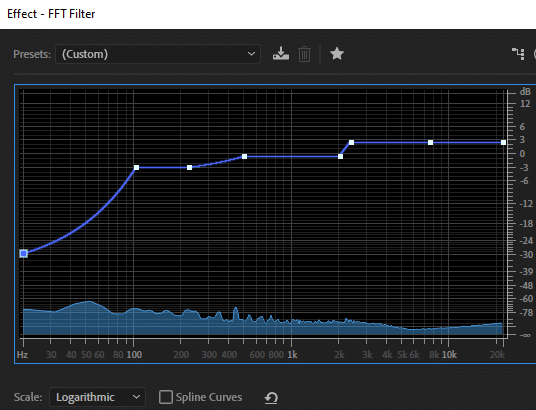The image size is (536, 410).
Task: Click the Presets dropdown chevron arrow
Action: tap(251, 54)
